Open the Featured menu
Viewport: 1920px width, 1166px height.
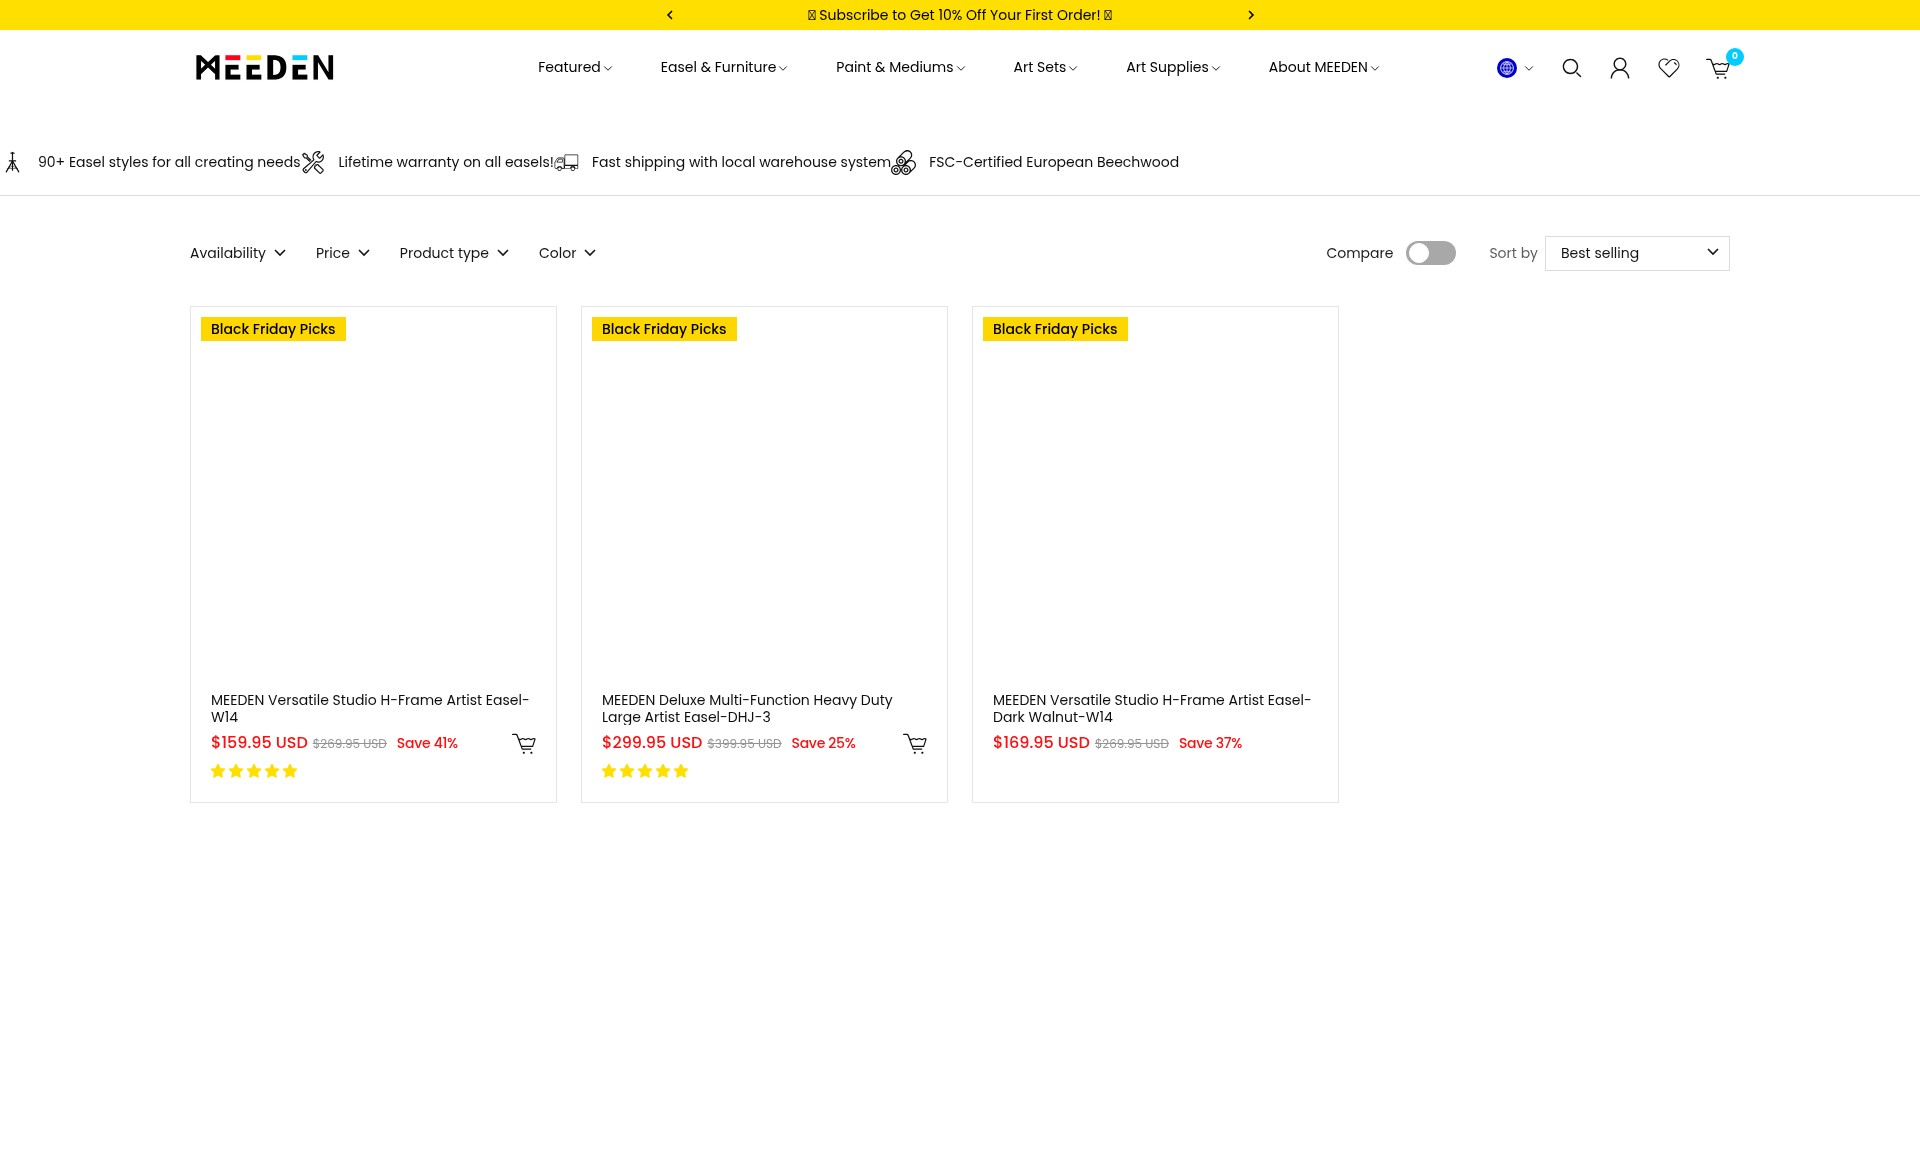[x=575, y=67]
